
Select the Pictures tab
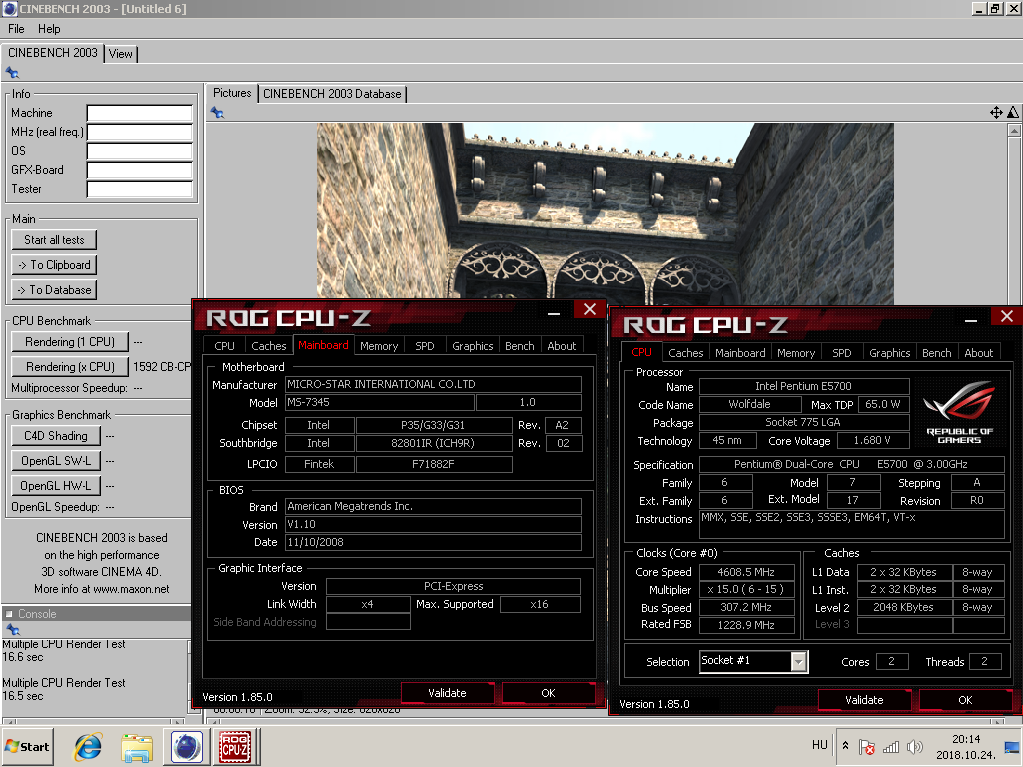coord(232,93)
